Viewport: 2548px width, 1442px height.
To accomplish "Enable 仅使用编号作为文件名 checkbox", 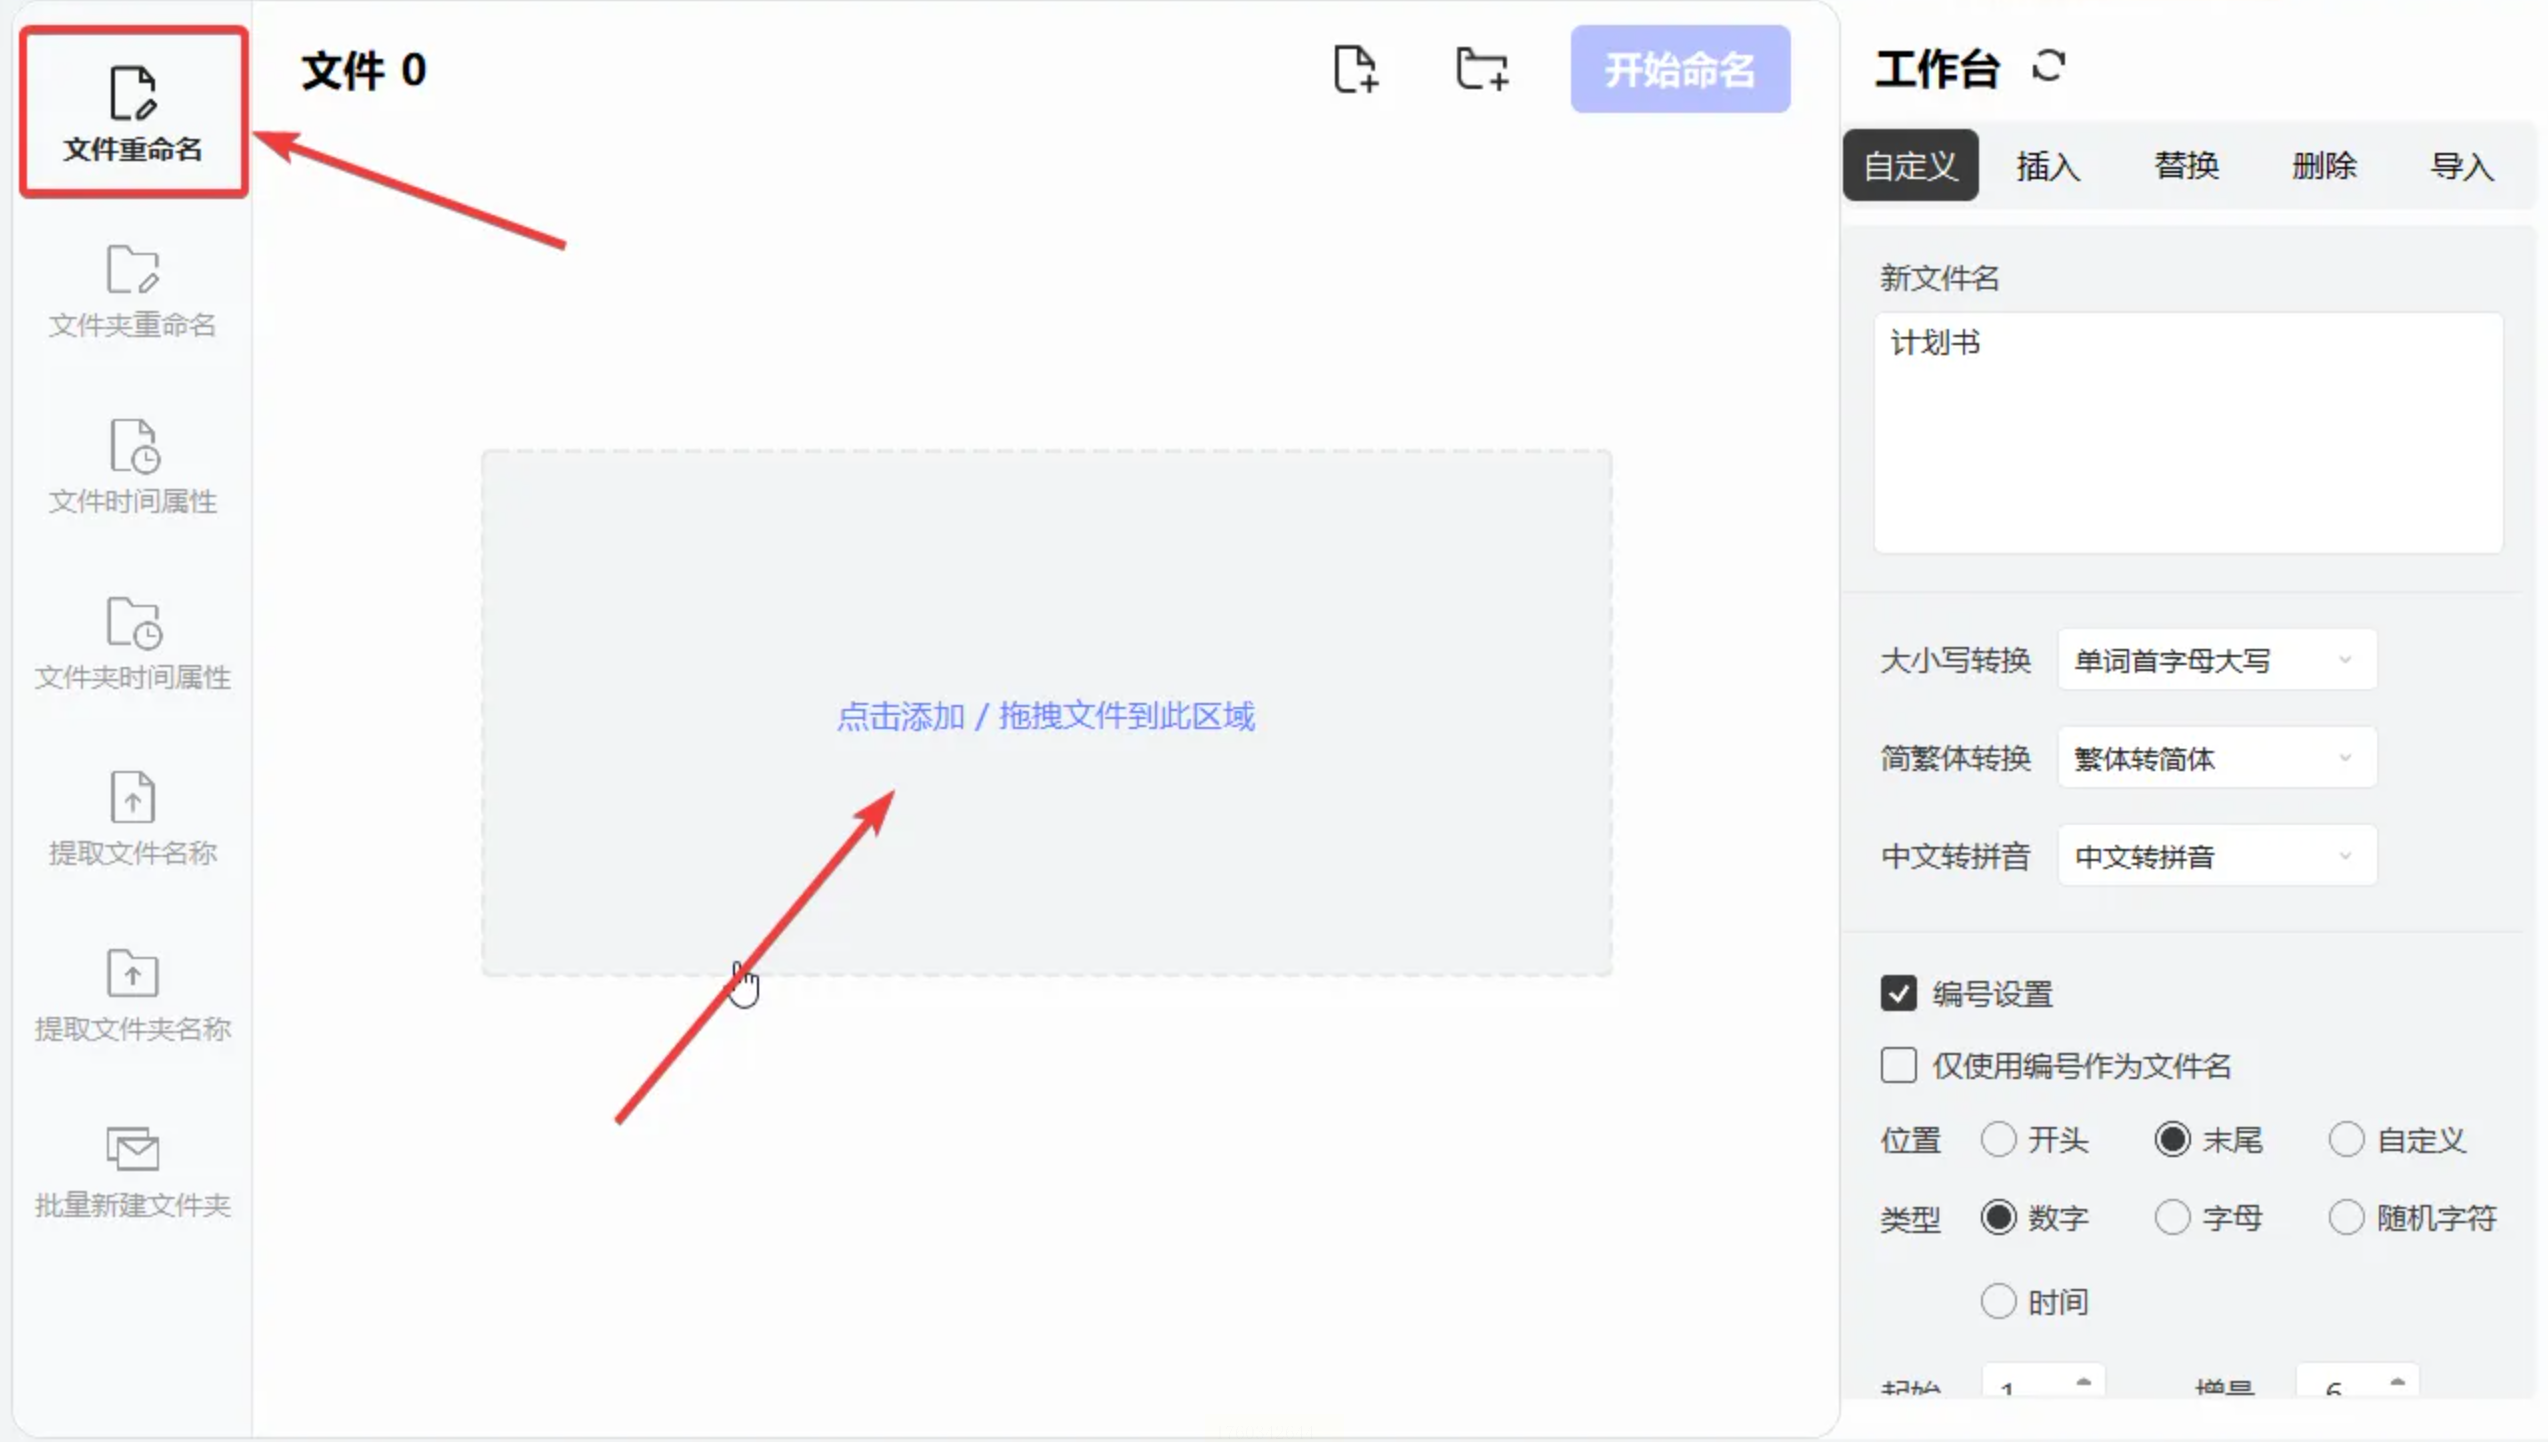I will (1898, 1065).
